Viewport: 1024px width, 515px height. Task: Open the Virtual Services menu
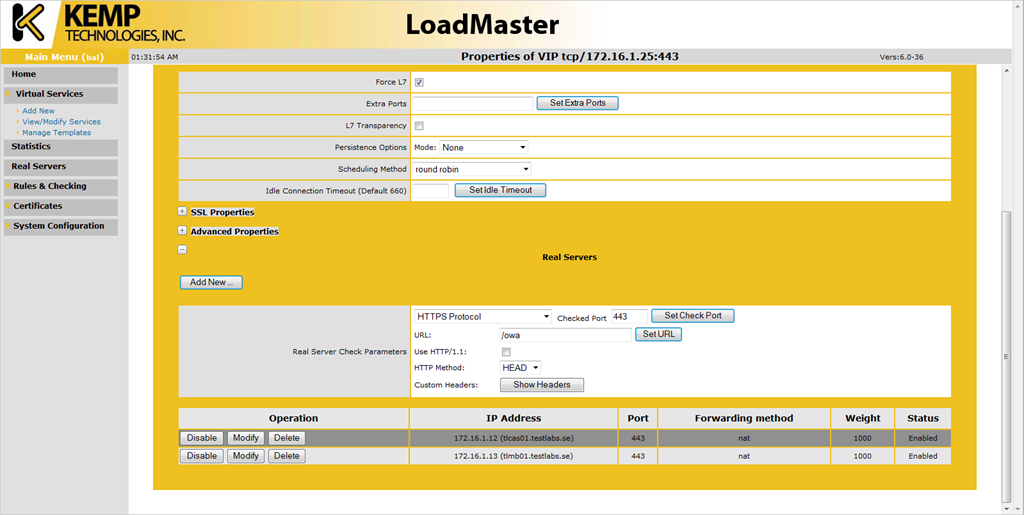(x=61, y=94)
